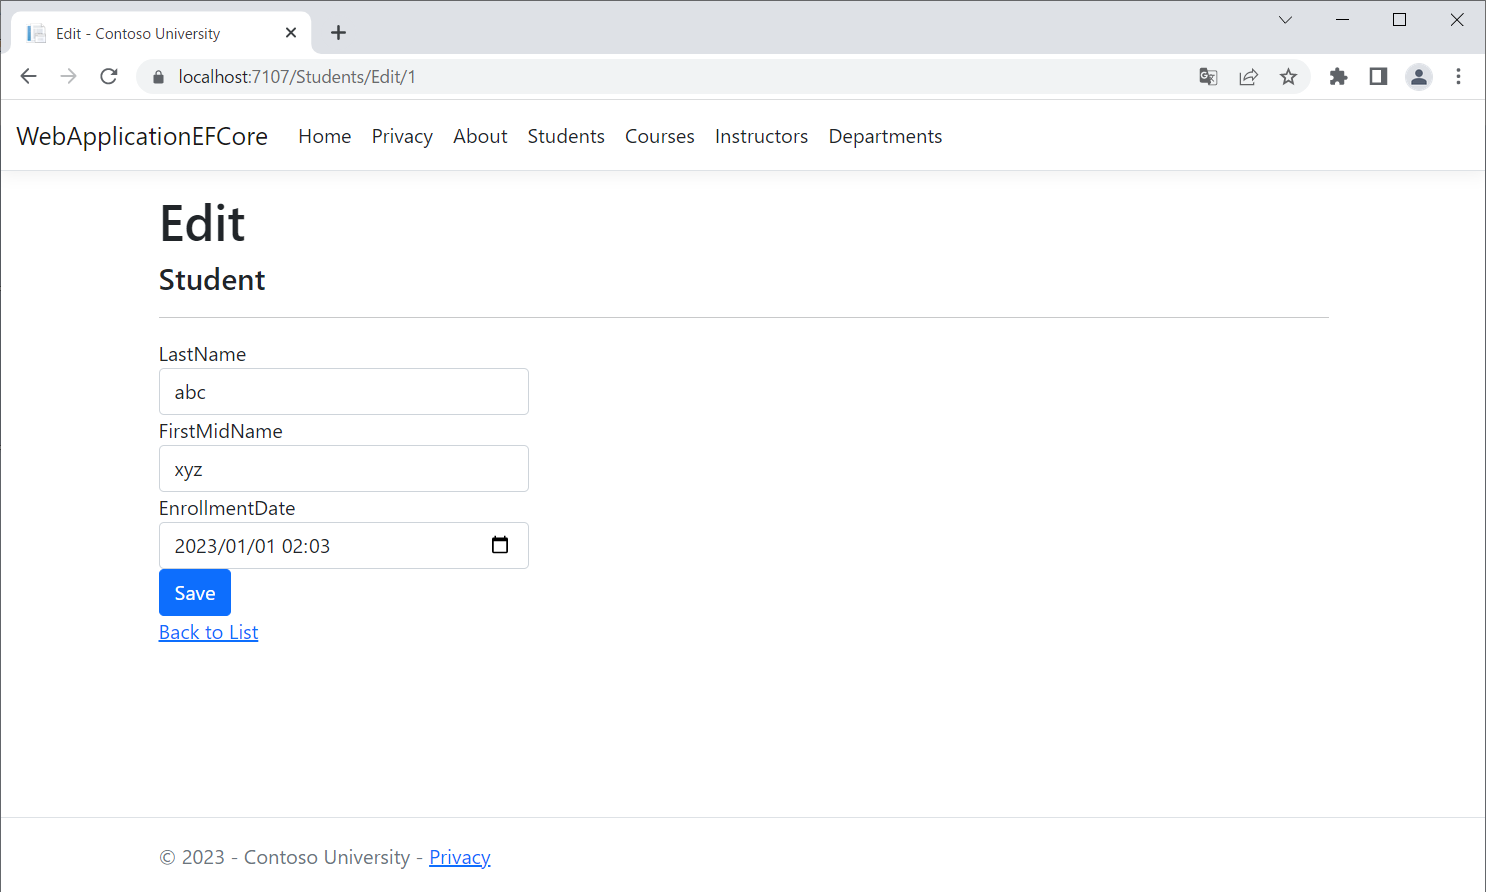Open a new browser tab
The width and height of the screenshot is (1486, 892).
click(x=338, y=33)
